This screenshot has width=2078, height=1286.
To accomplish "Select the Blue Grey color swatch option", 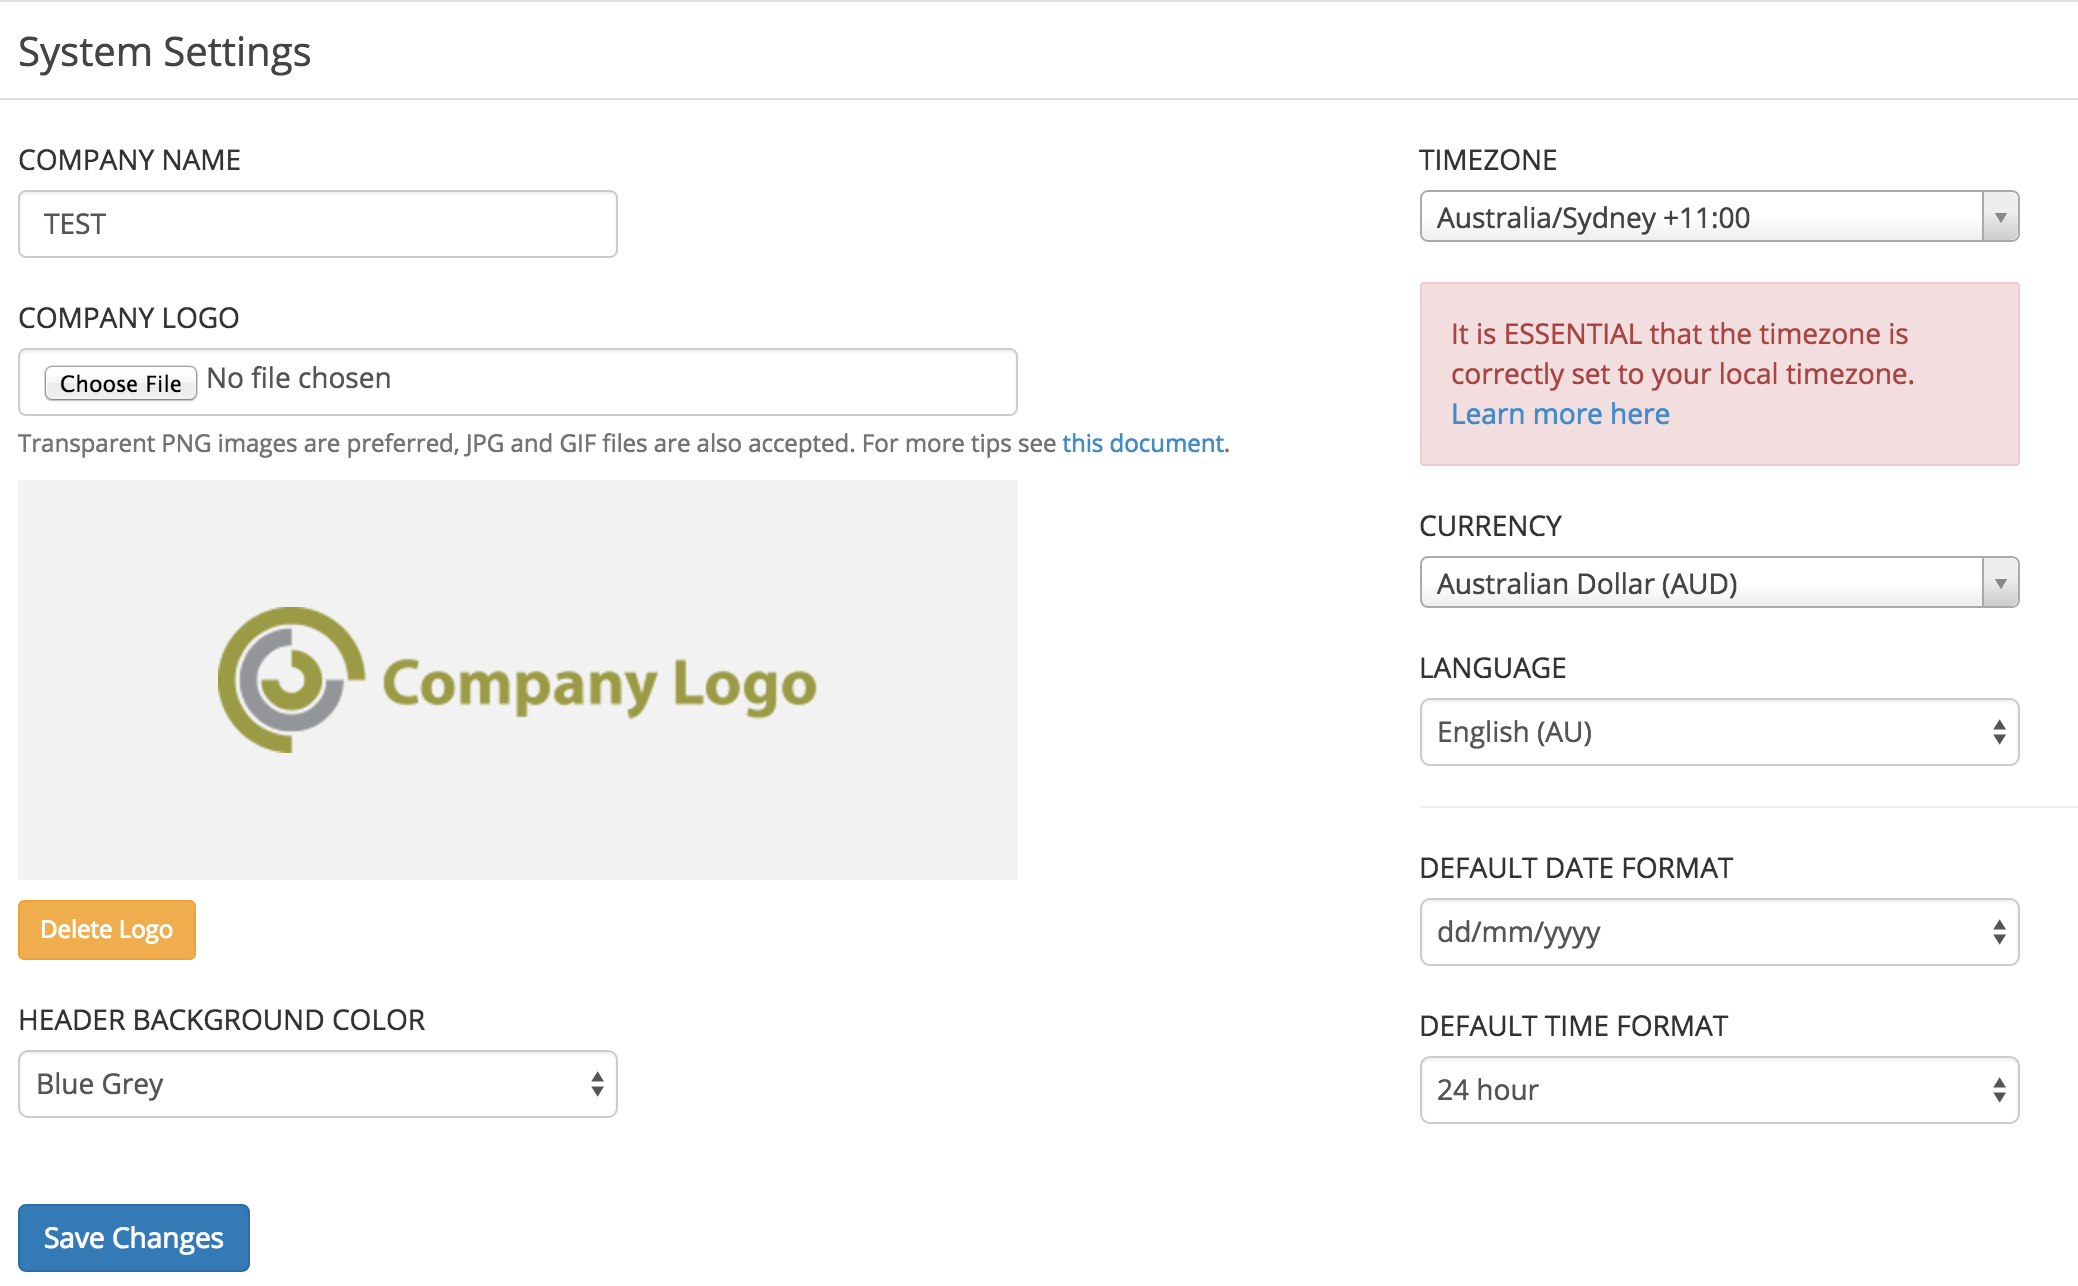I will 316,1083.
